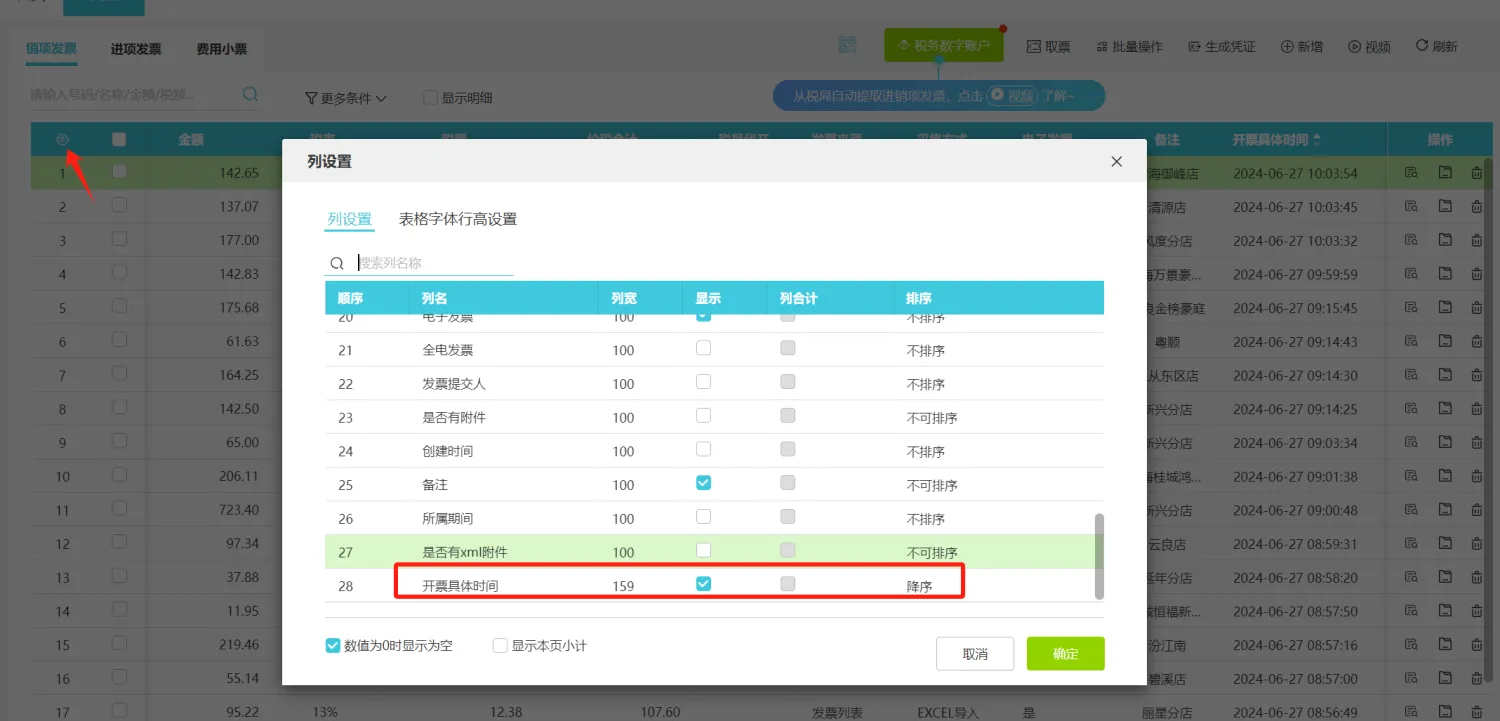Close the 列设置 dialog with the X
1500x721 pixels.
[x=1117, y=162]
